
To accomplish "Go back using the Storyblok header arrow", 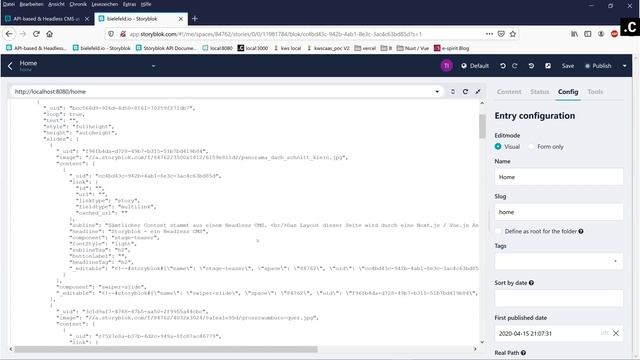I will tap(10, 65).
